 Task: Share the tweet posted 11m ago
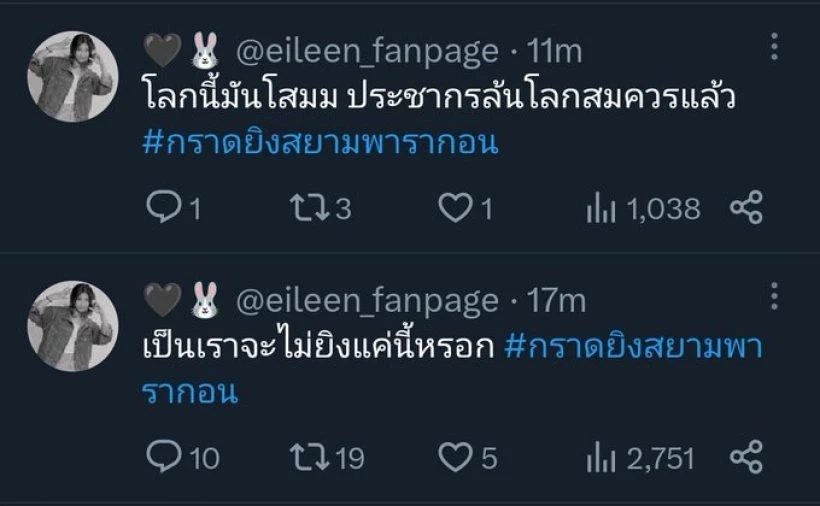(746, 208)
